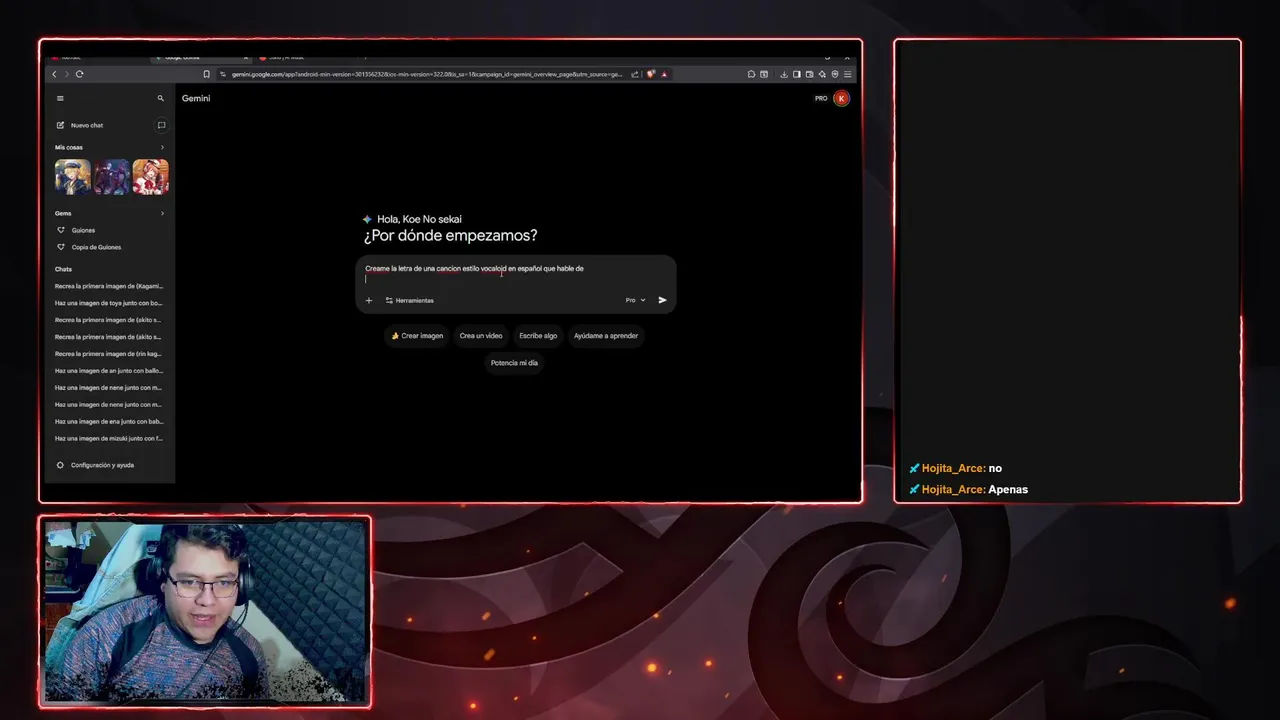Send the prompt with the arrow icon
Image resolution: width=1280 pixels, height=720 pixels.
(662, 300)
